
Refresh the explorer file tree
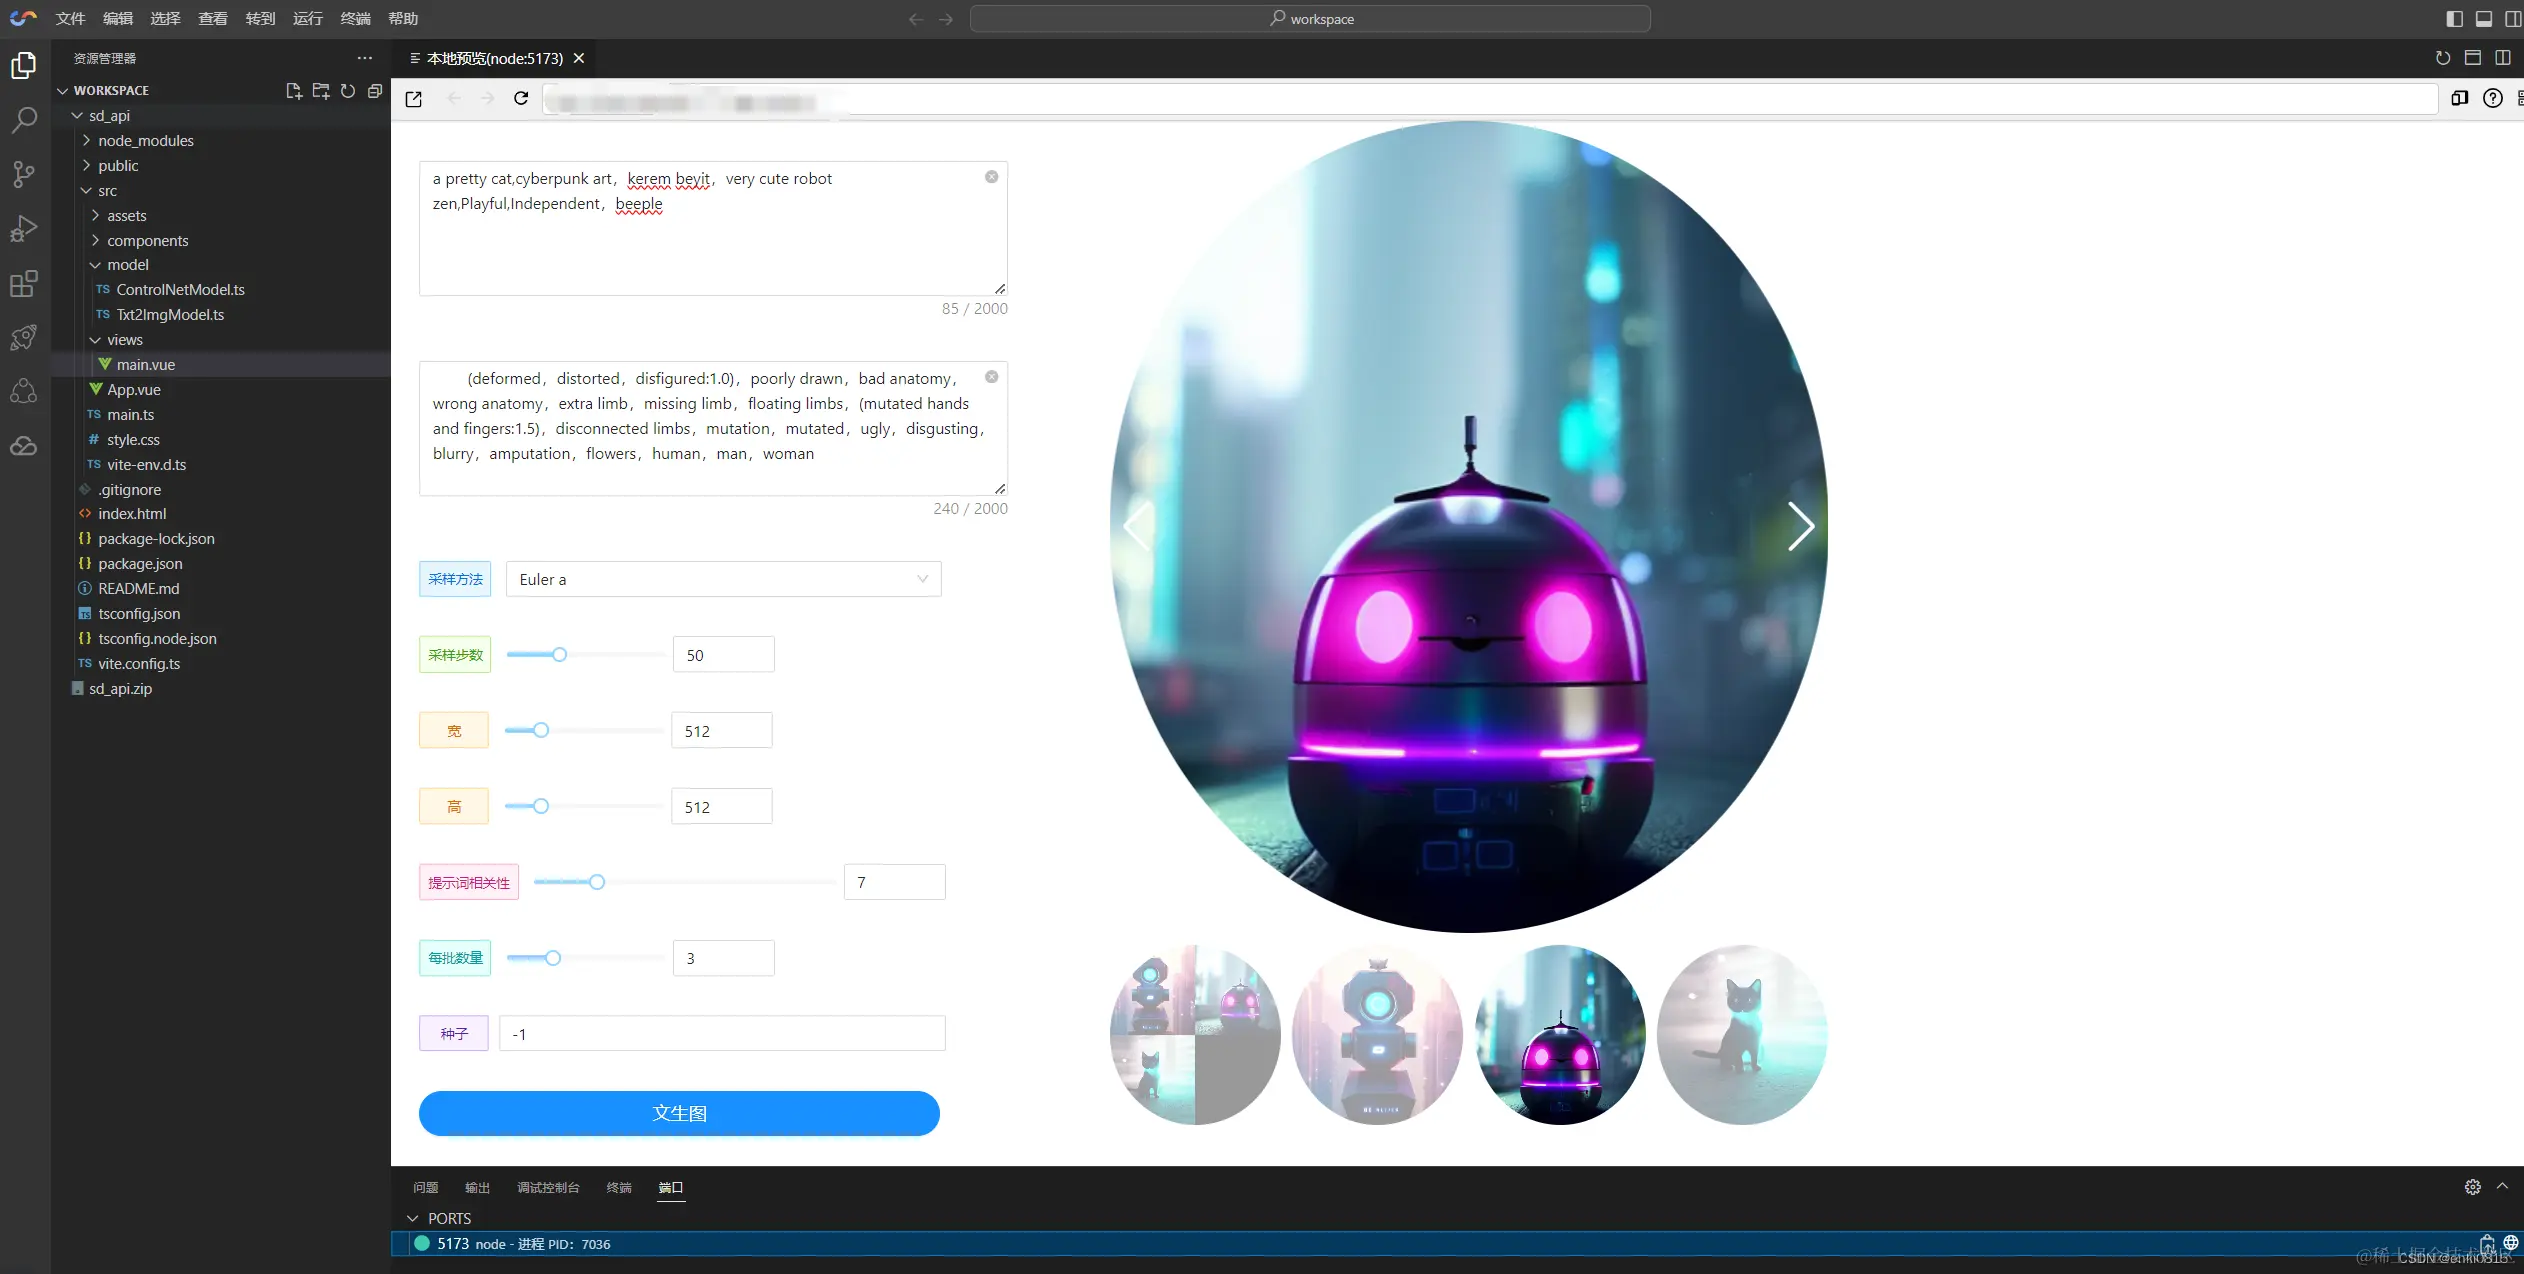(348, 91)
